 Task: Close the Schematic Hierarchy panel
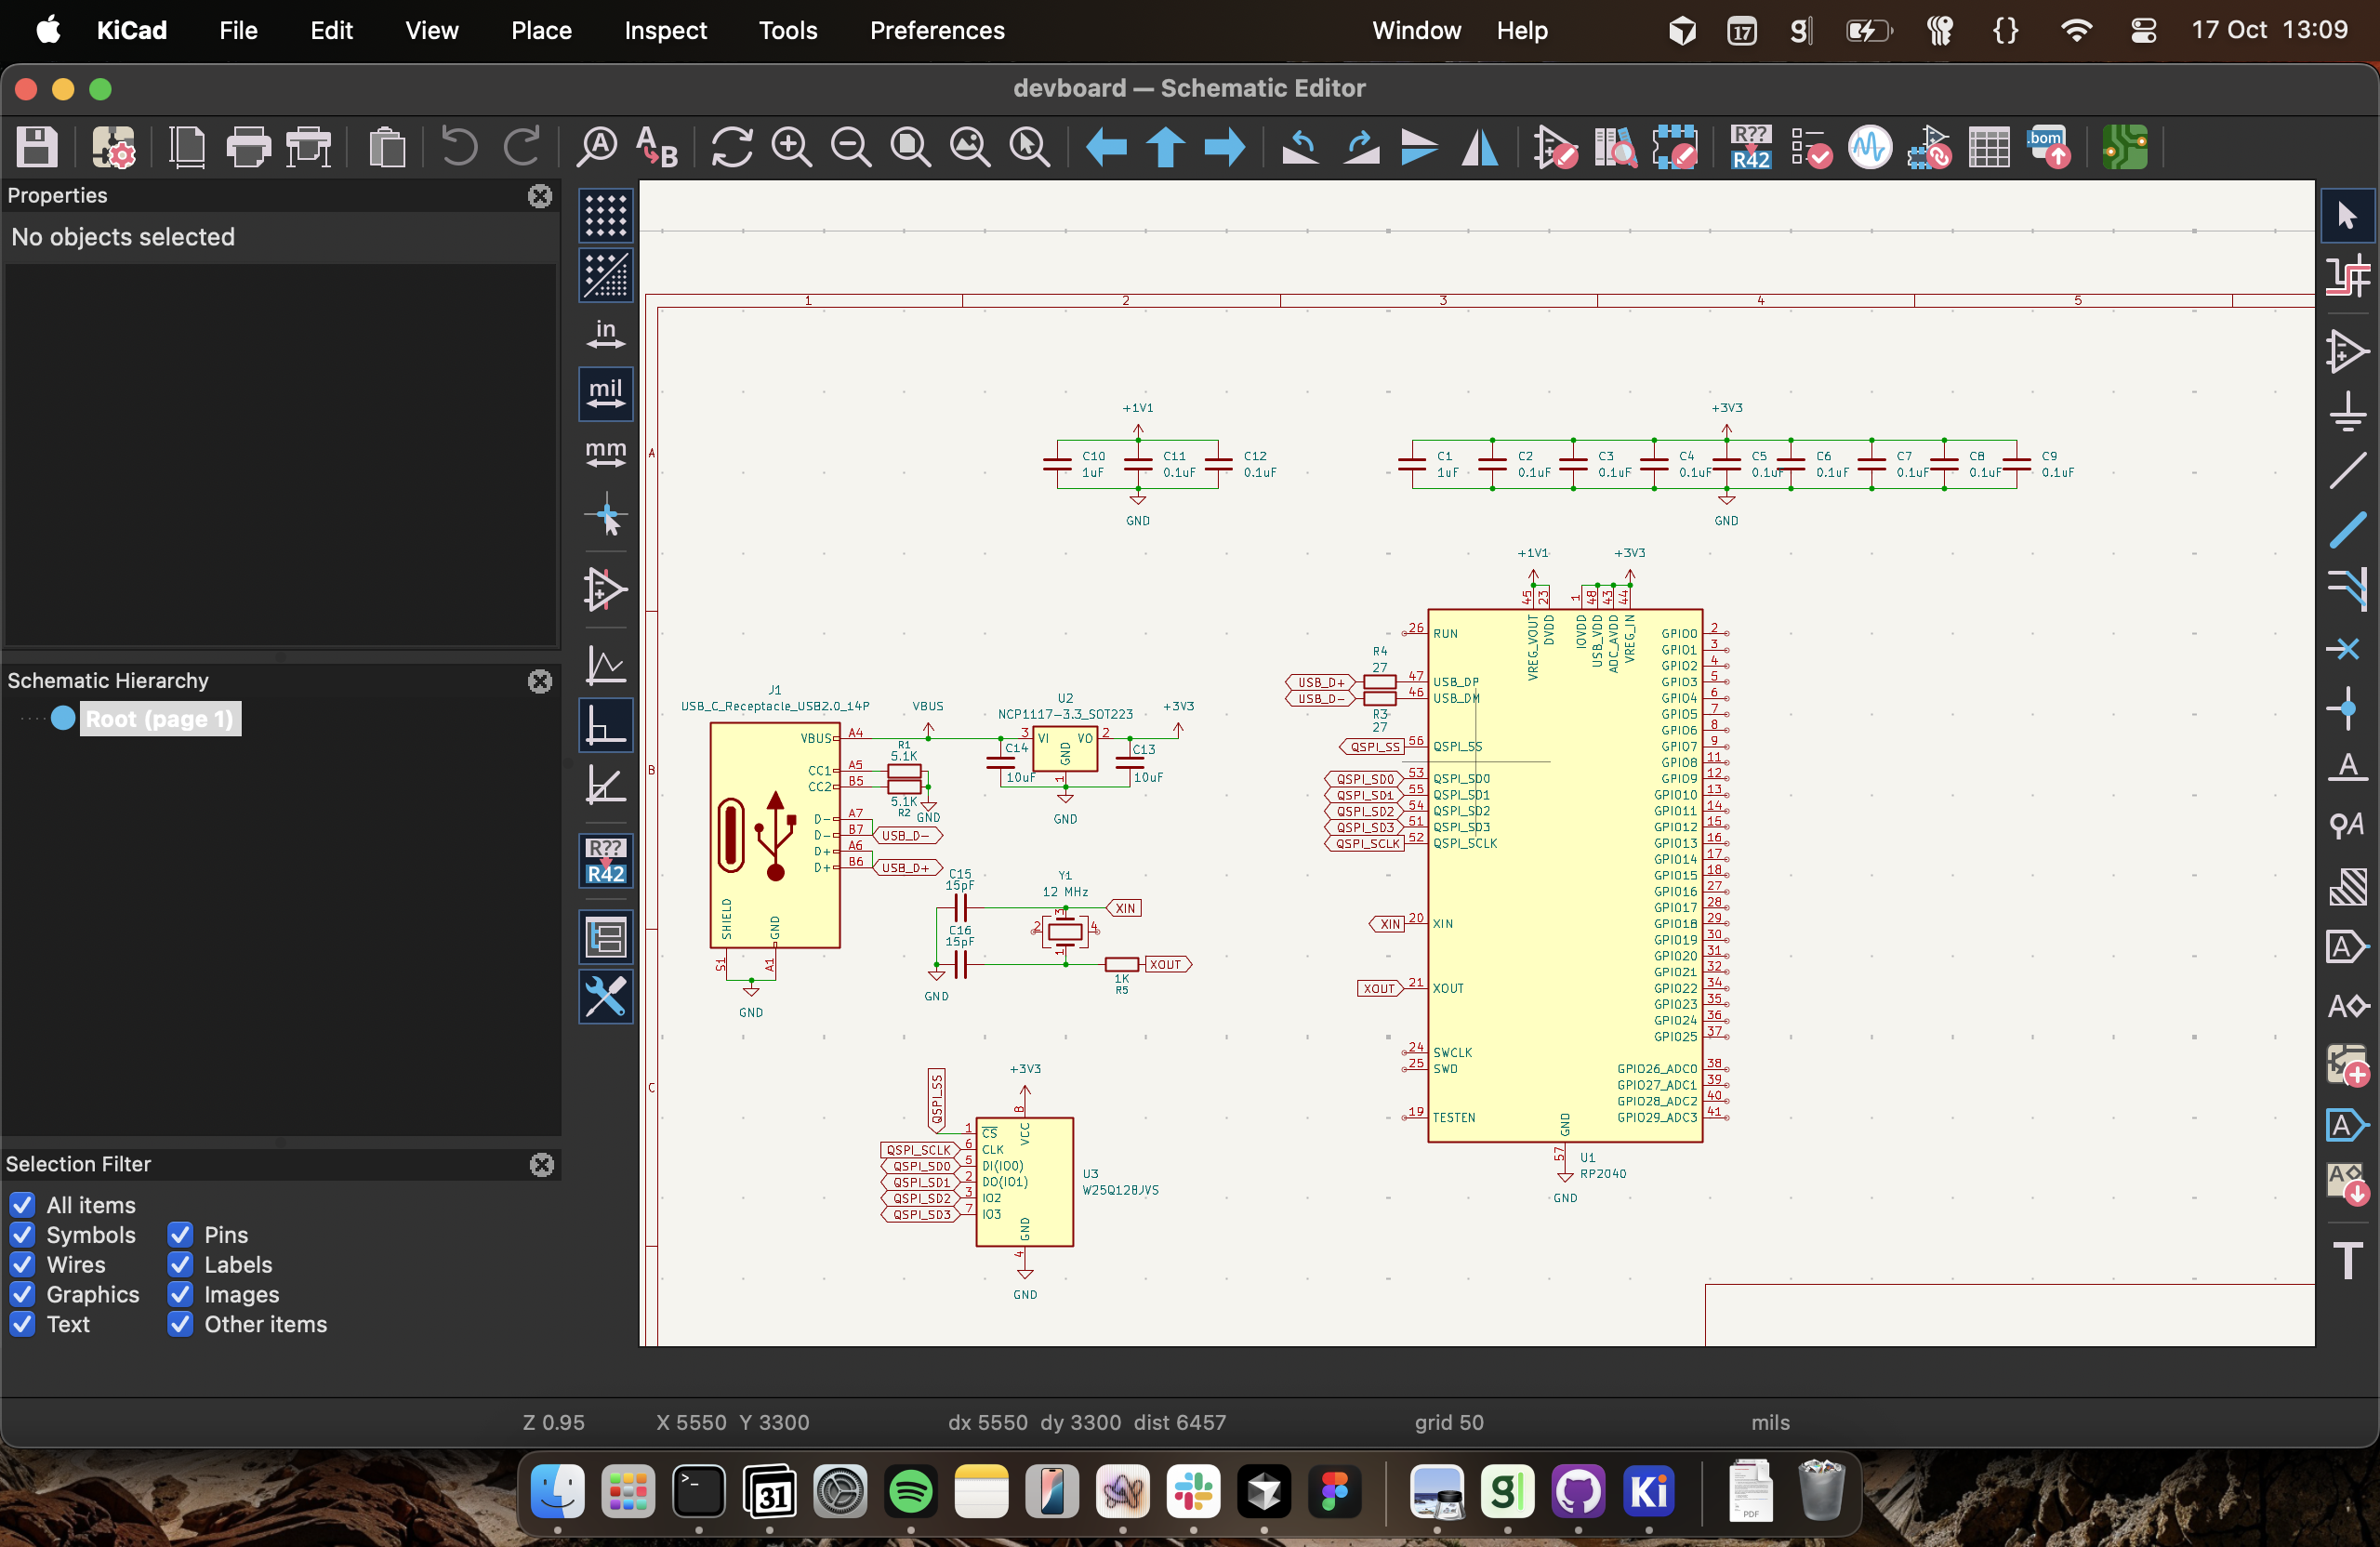[x=540, y=681]
